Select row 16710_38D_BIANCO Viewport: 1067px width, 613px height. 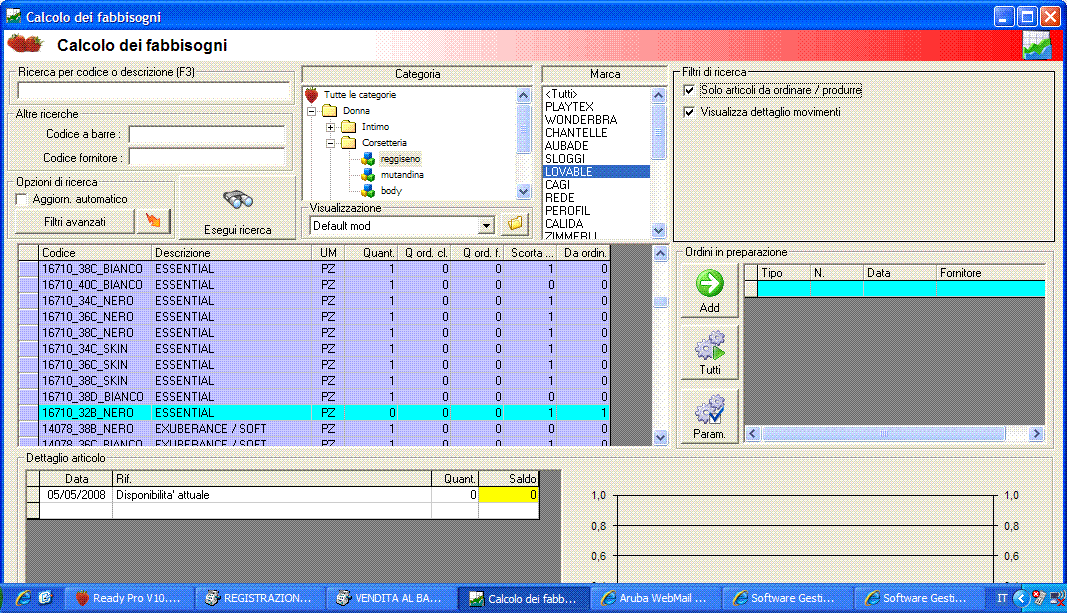click(314, 397)
